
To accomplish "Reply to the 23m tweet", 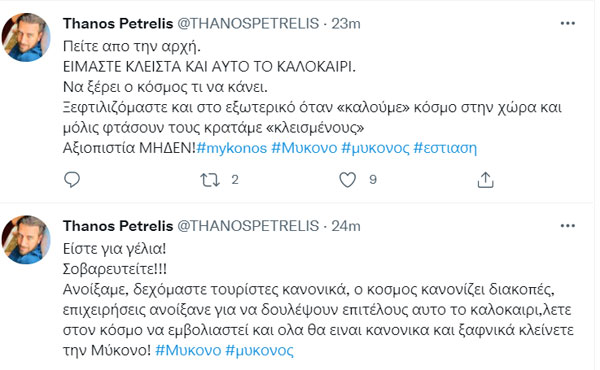I will (72, 180).
